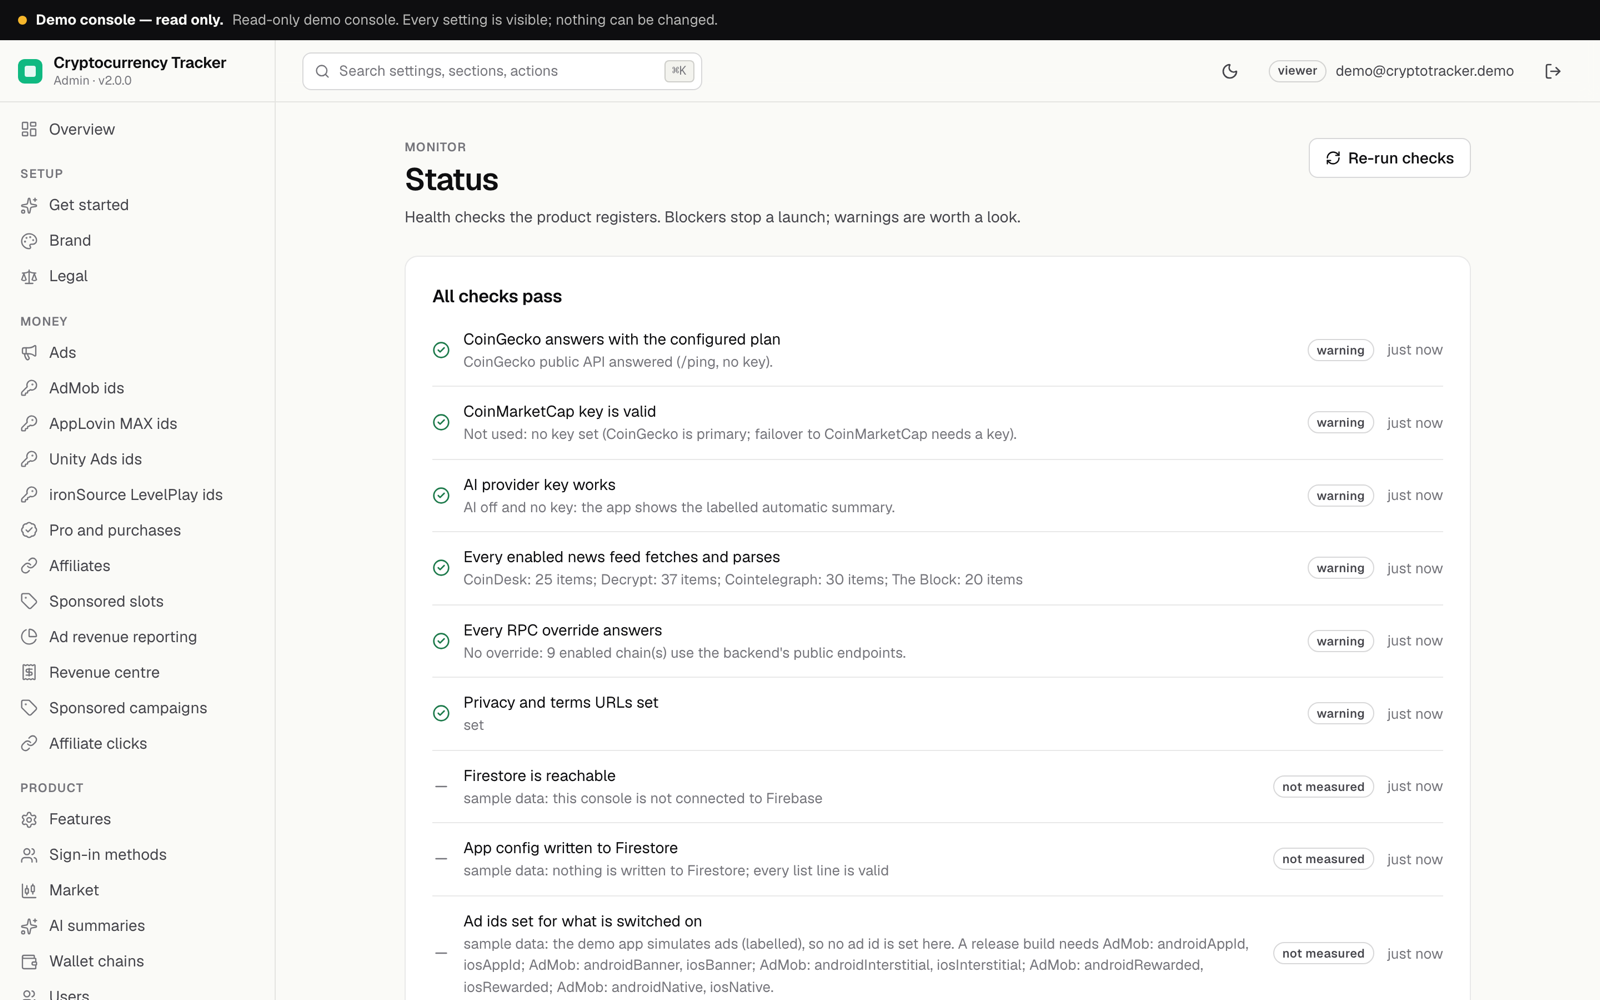The height and width of the screenshot is (1000, 1600).
Task: Toggle dark mode with the moon icon
Action: [x=1230, y=71]
